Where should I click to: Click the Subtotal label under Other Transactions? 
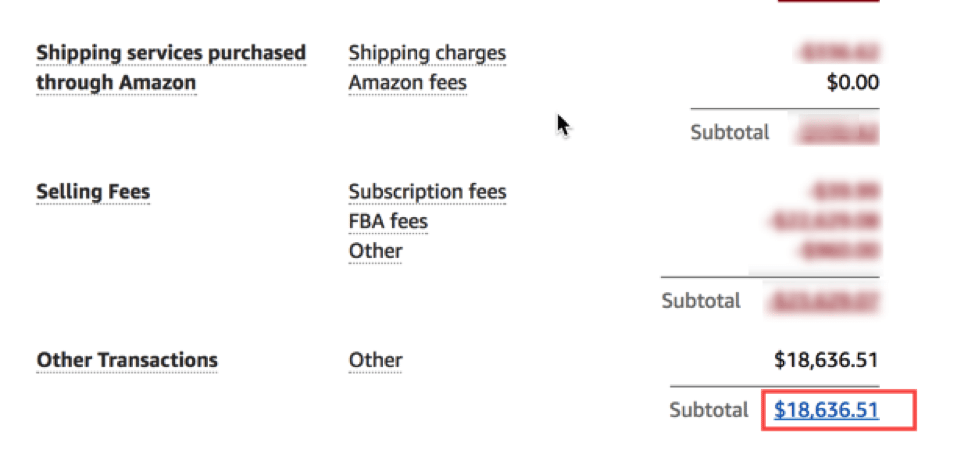click(709, 410)
